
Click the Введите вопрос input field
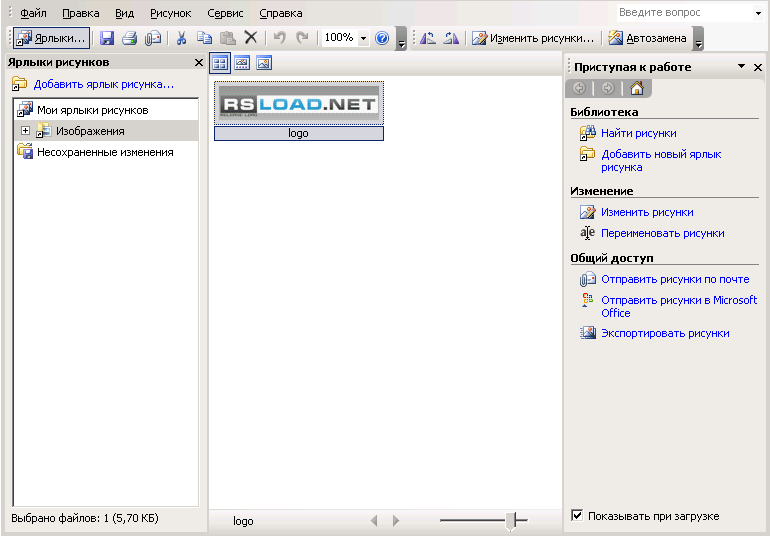pos(684,13)
